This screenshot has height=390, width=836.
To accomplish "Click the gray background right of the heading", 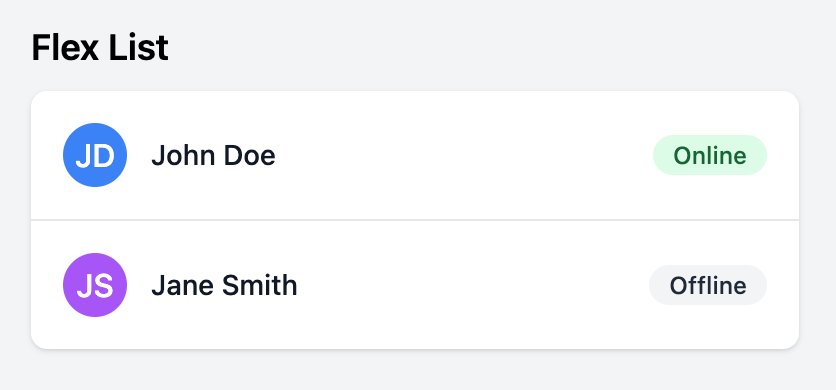I will click(501, 48).
